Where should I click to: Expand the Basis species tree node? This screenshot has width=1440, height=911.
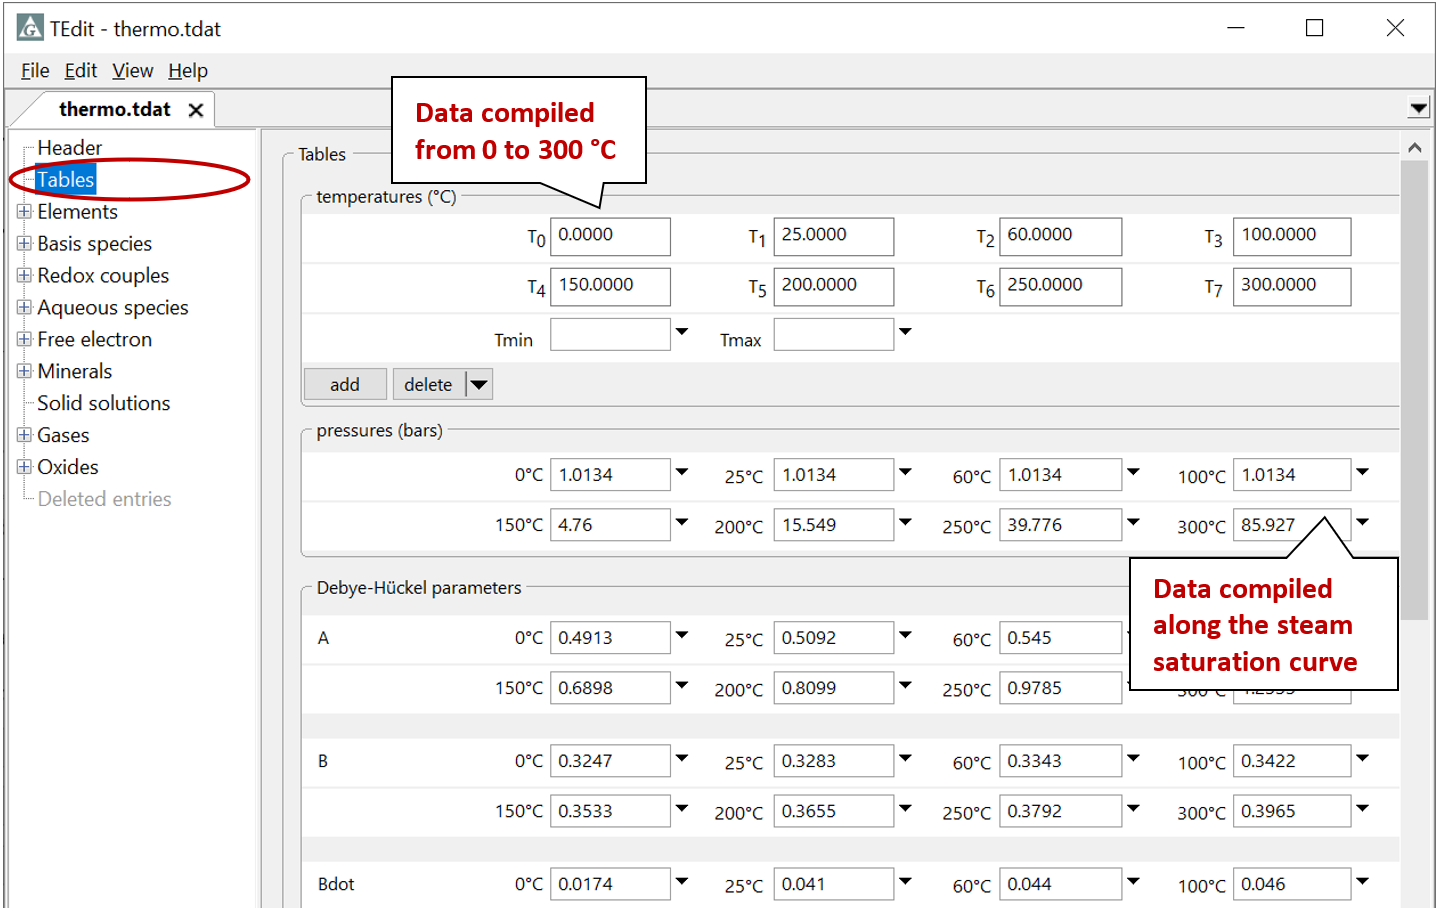[24, 243]
